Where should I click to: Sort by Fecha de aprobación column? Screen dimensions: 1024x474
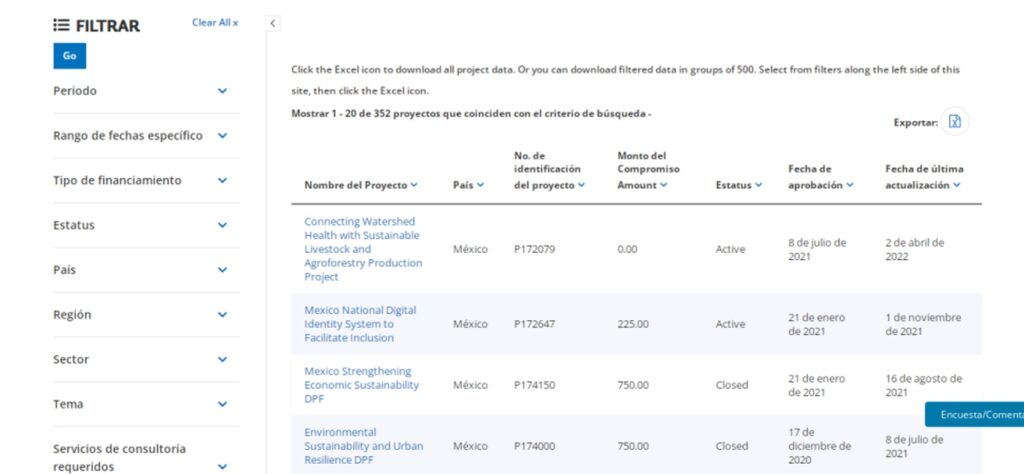click(820, 185)
